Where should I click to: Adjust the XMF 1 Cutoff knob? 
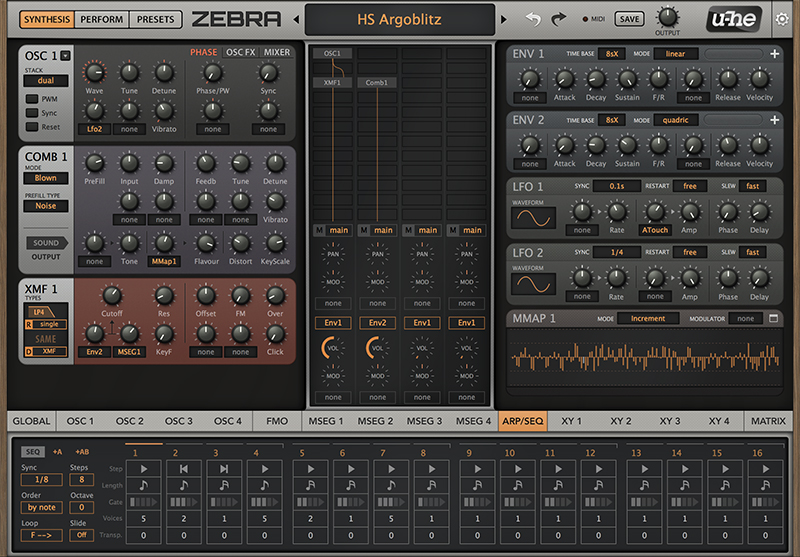tap(112, 294)
